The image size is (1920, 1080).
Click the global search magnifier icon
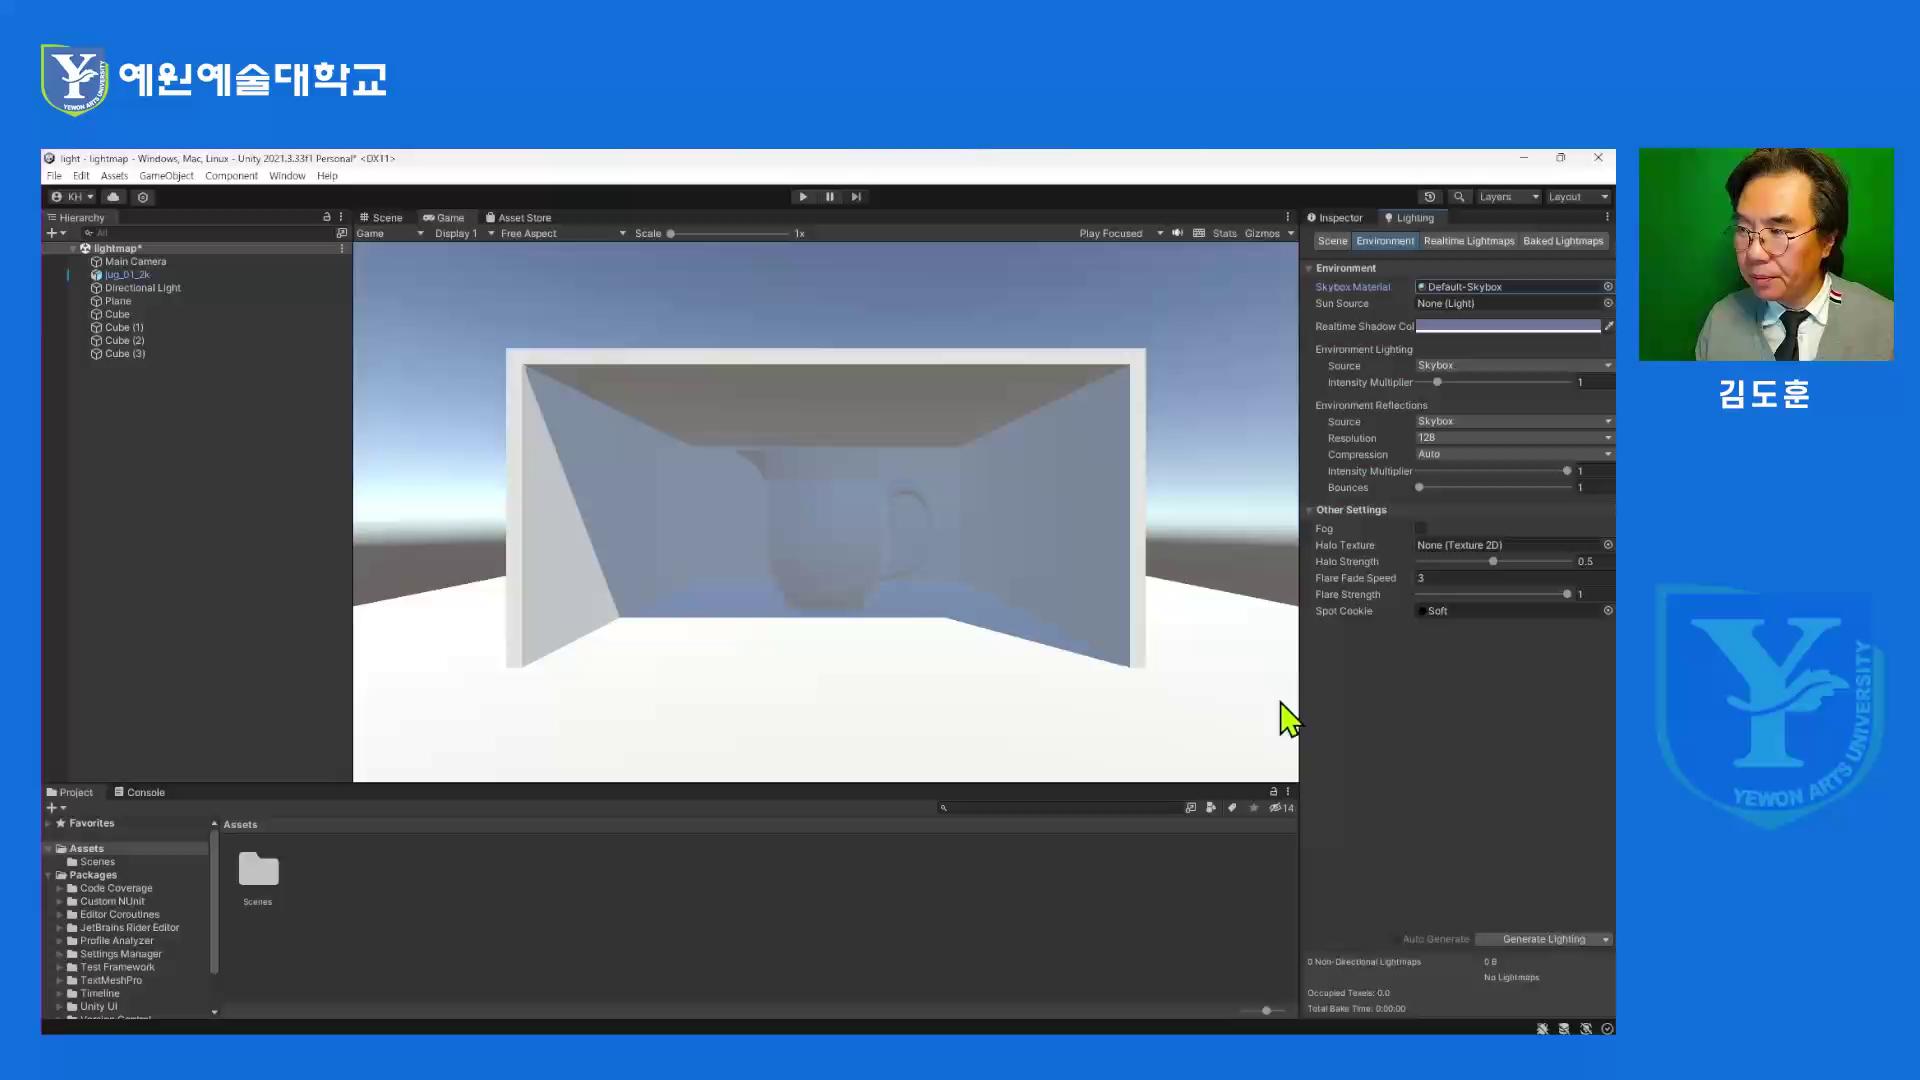pos(1459,197)
